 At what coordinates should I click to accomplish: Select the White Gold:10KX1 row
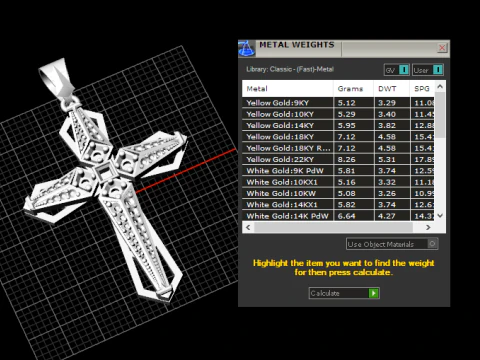point(338,182)
